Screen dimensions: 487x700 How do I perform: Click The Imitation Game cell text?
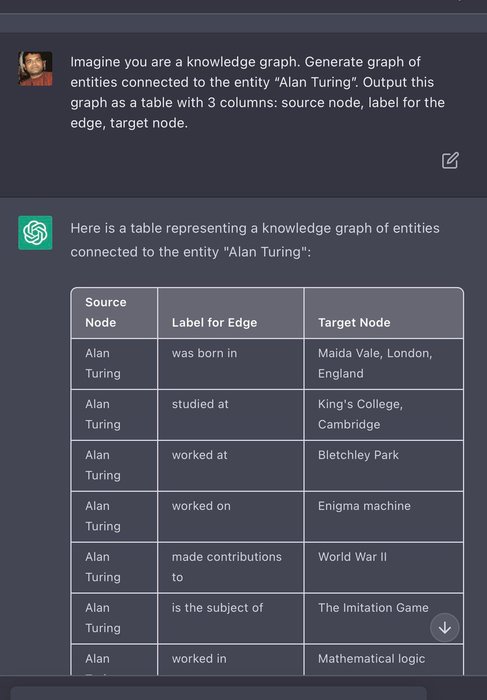[373, 608]
